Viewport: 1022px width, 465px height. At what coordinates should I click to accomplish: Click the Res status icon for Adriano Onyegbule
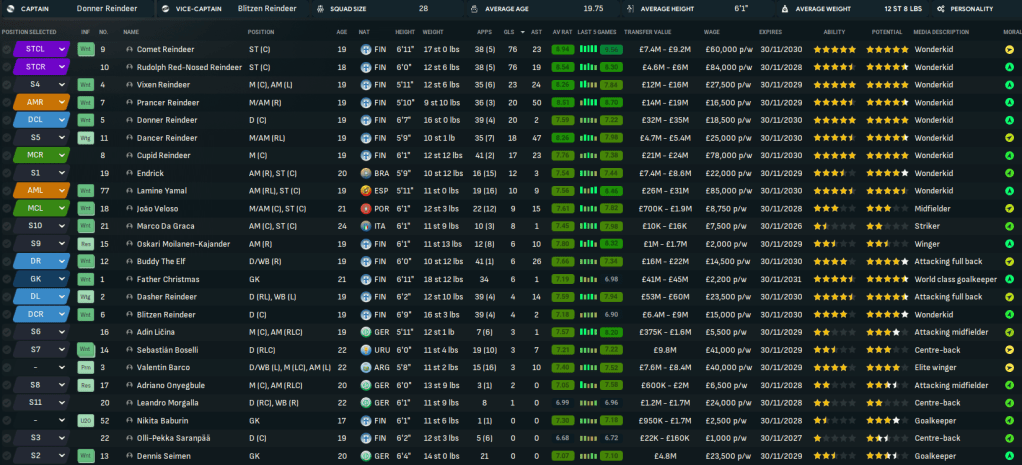(86, 384)
